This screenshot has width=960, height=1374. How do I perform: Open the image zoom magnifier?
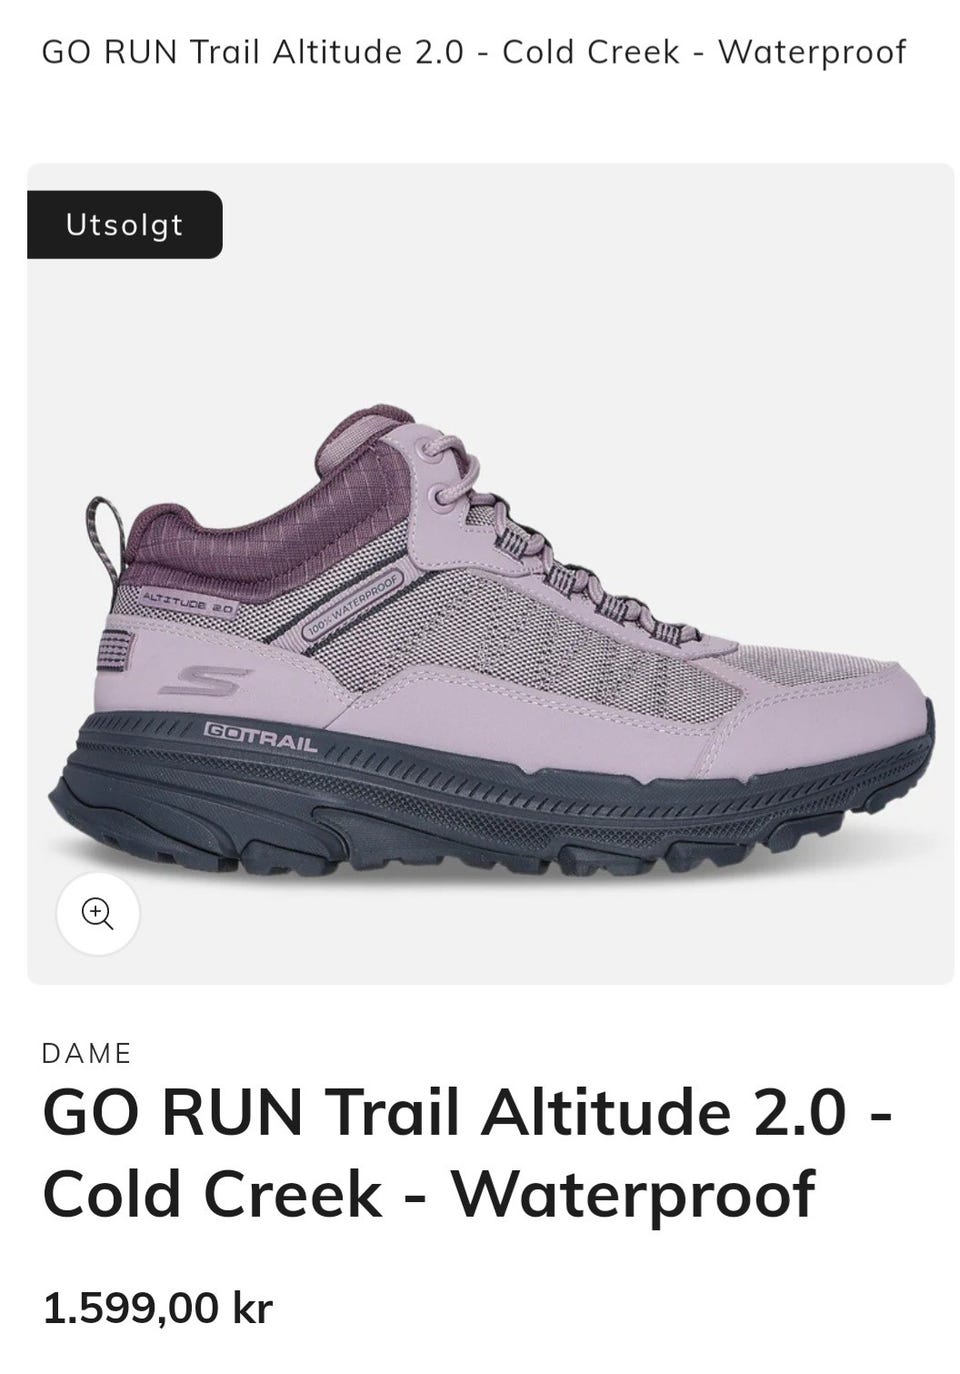pos(98,913)
